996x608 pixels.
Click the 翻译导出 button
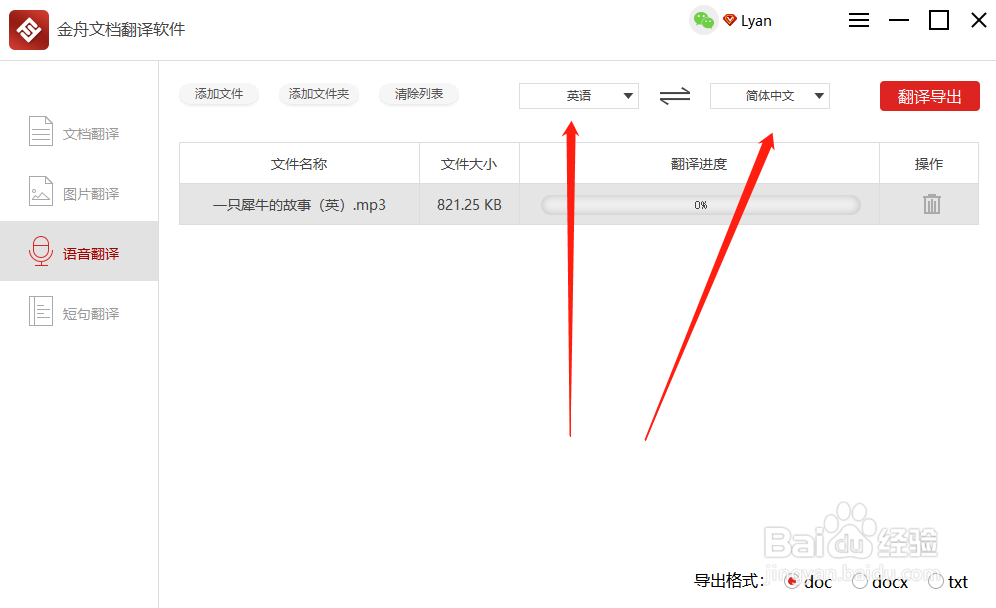[929, 96]
